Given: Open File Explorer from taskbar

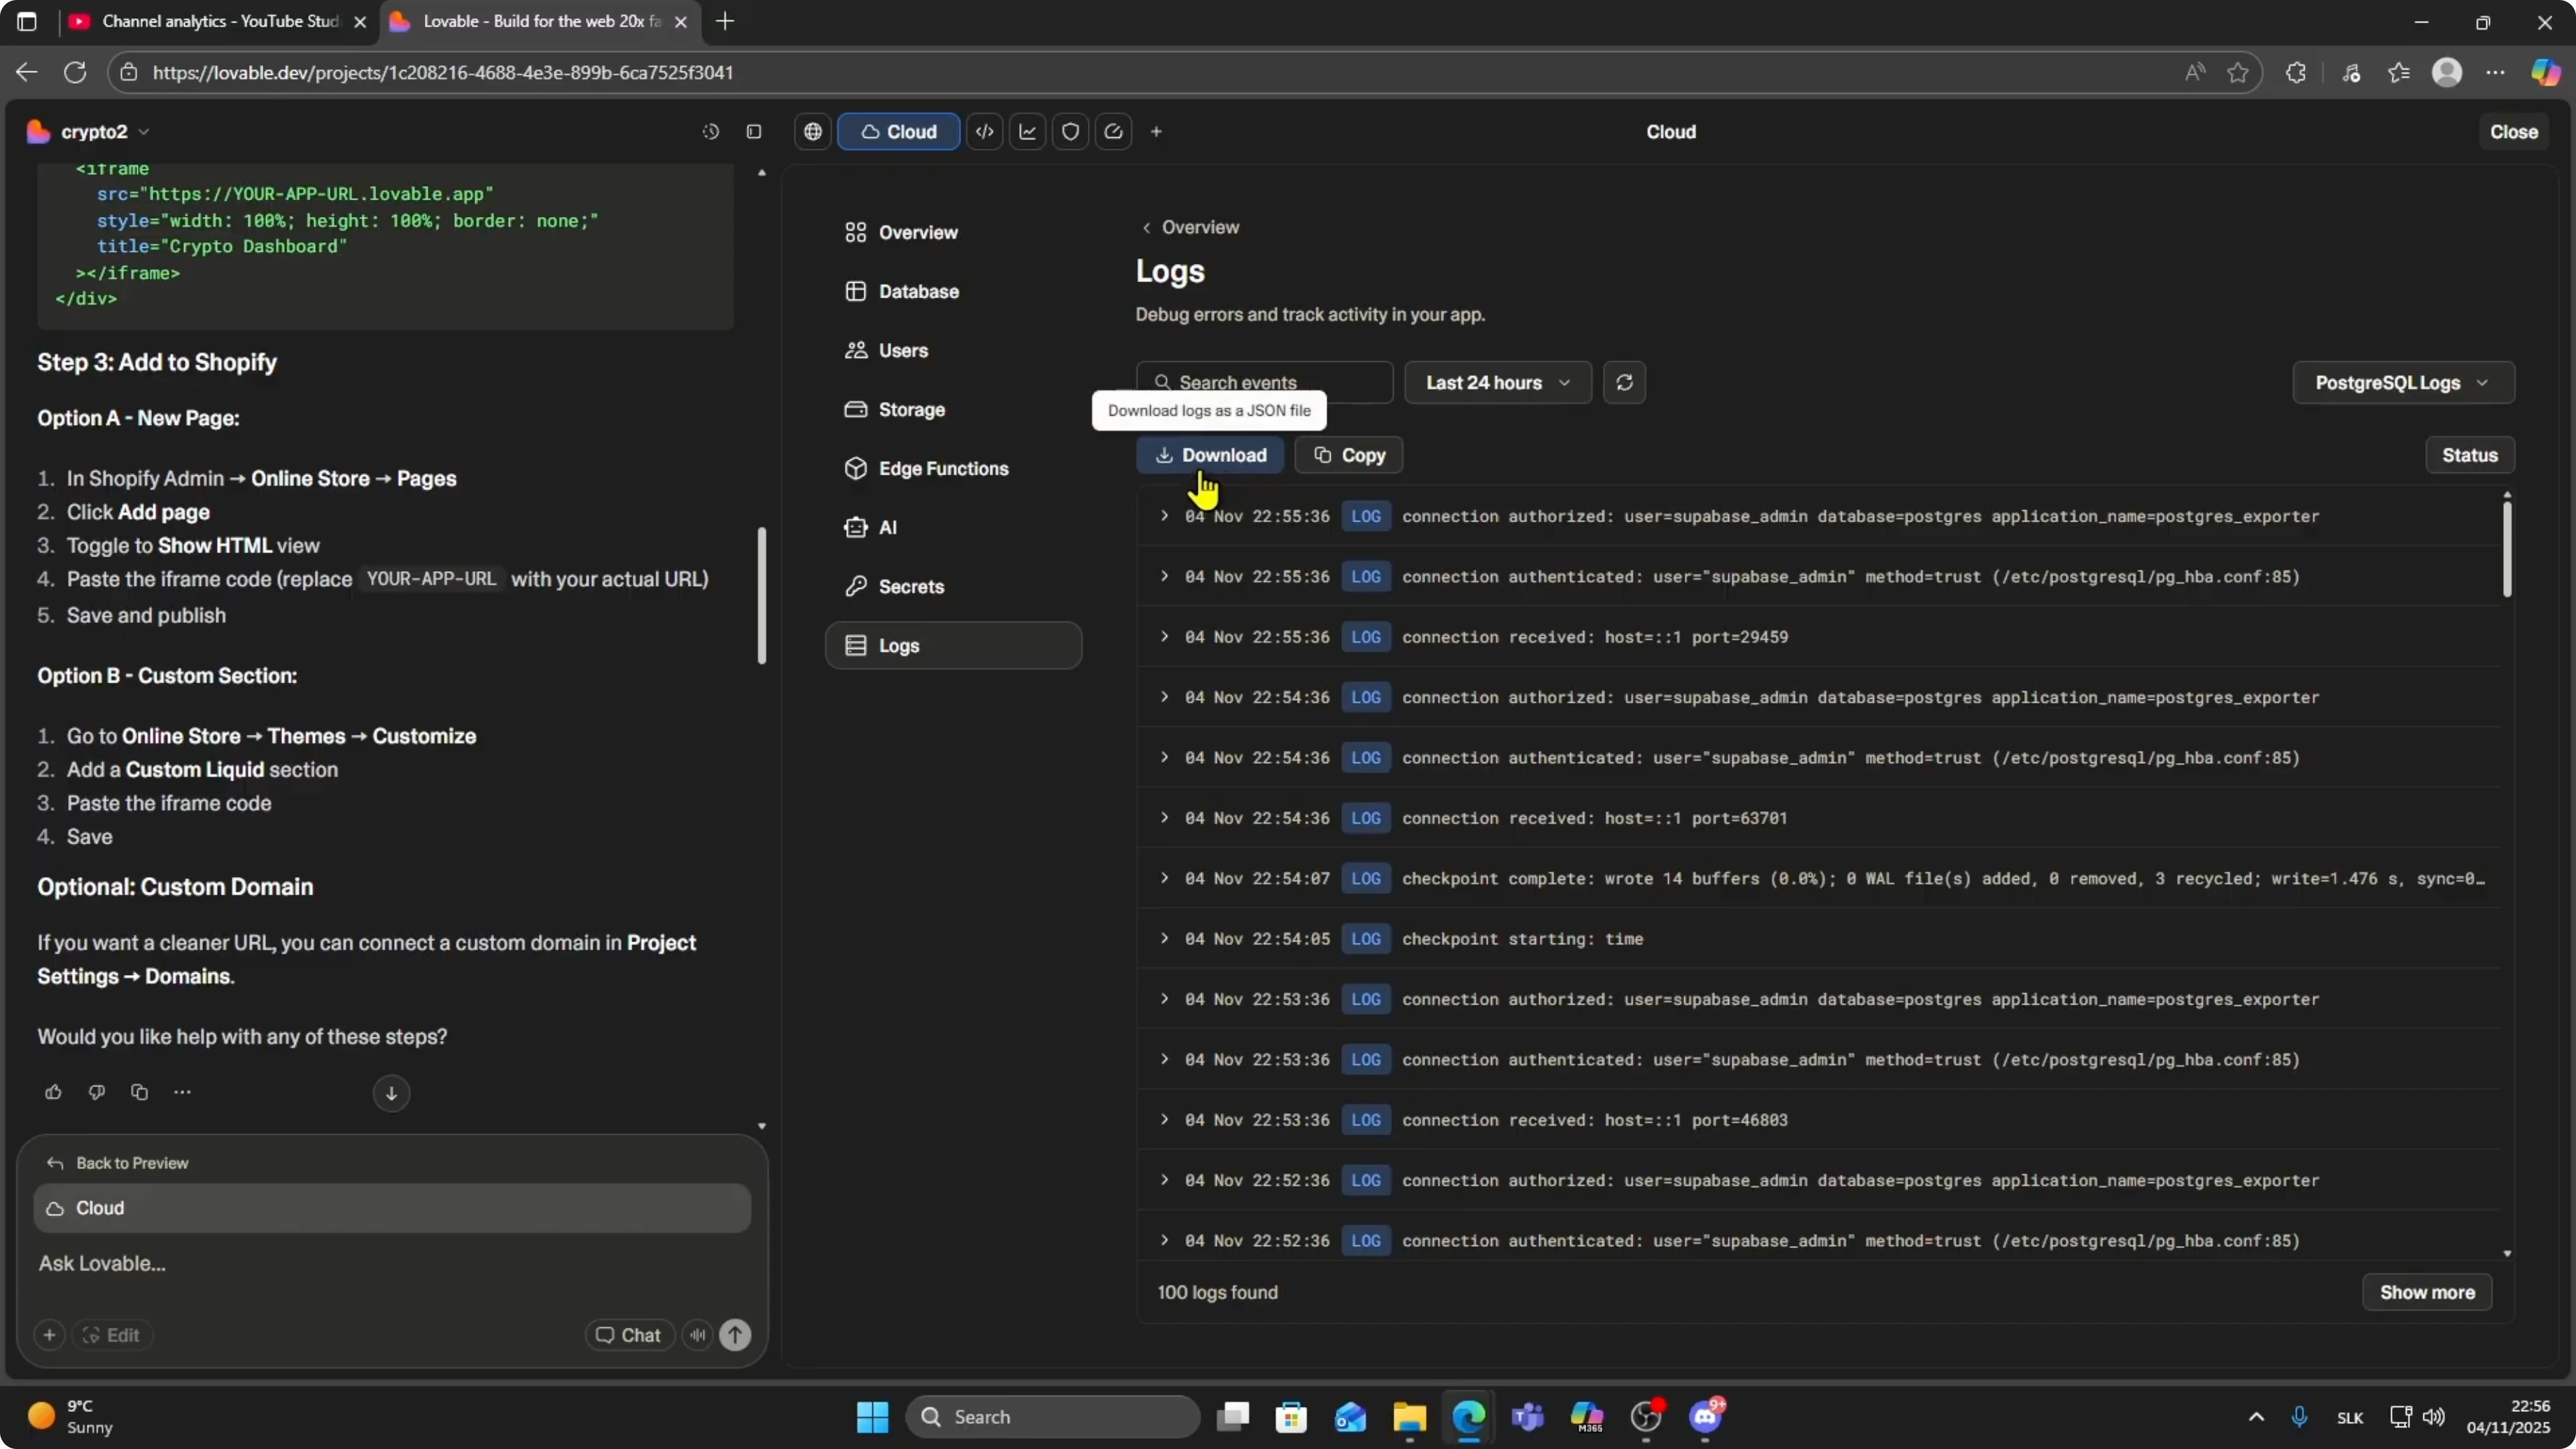Looking at the screenshot, I should pos(1409,1416).
